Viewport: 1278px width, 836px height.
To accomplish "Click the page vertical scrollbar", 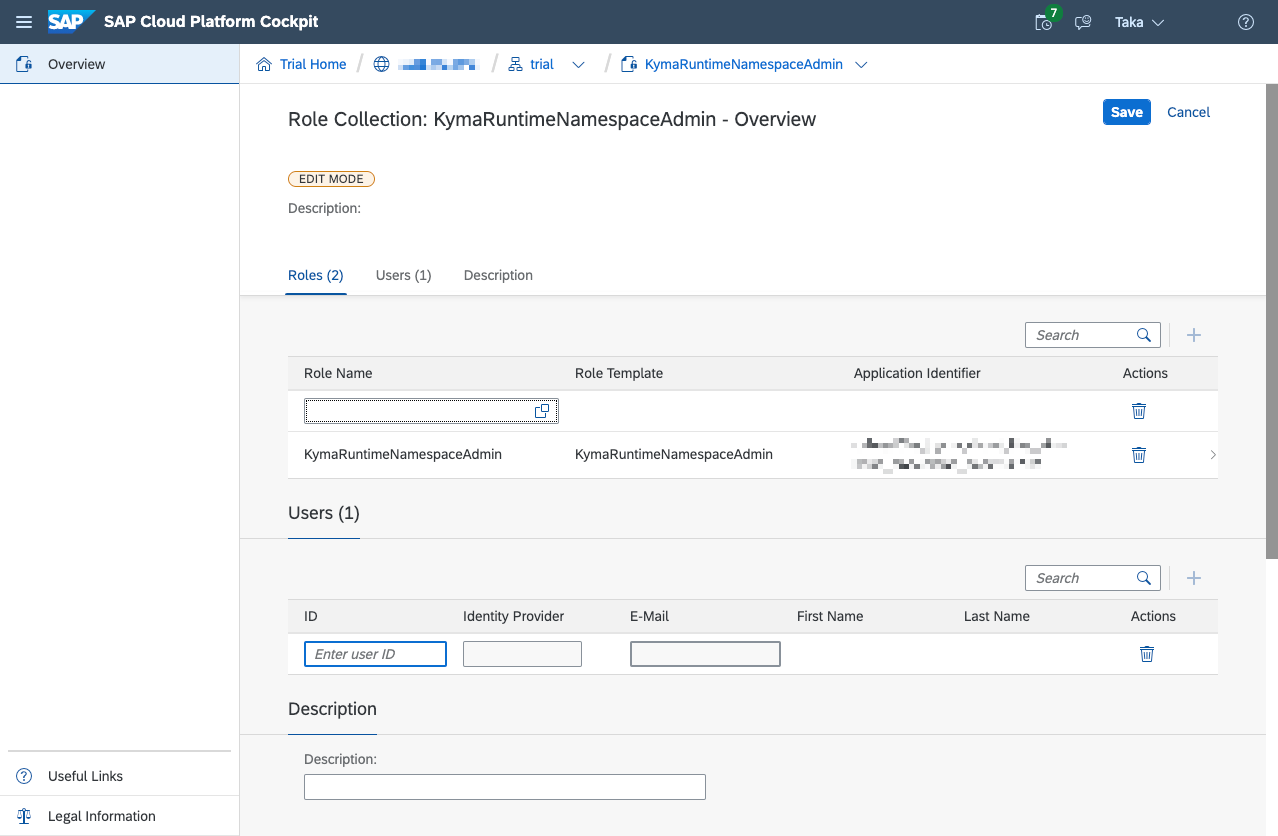I will point(1272,322).
